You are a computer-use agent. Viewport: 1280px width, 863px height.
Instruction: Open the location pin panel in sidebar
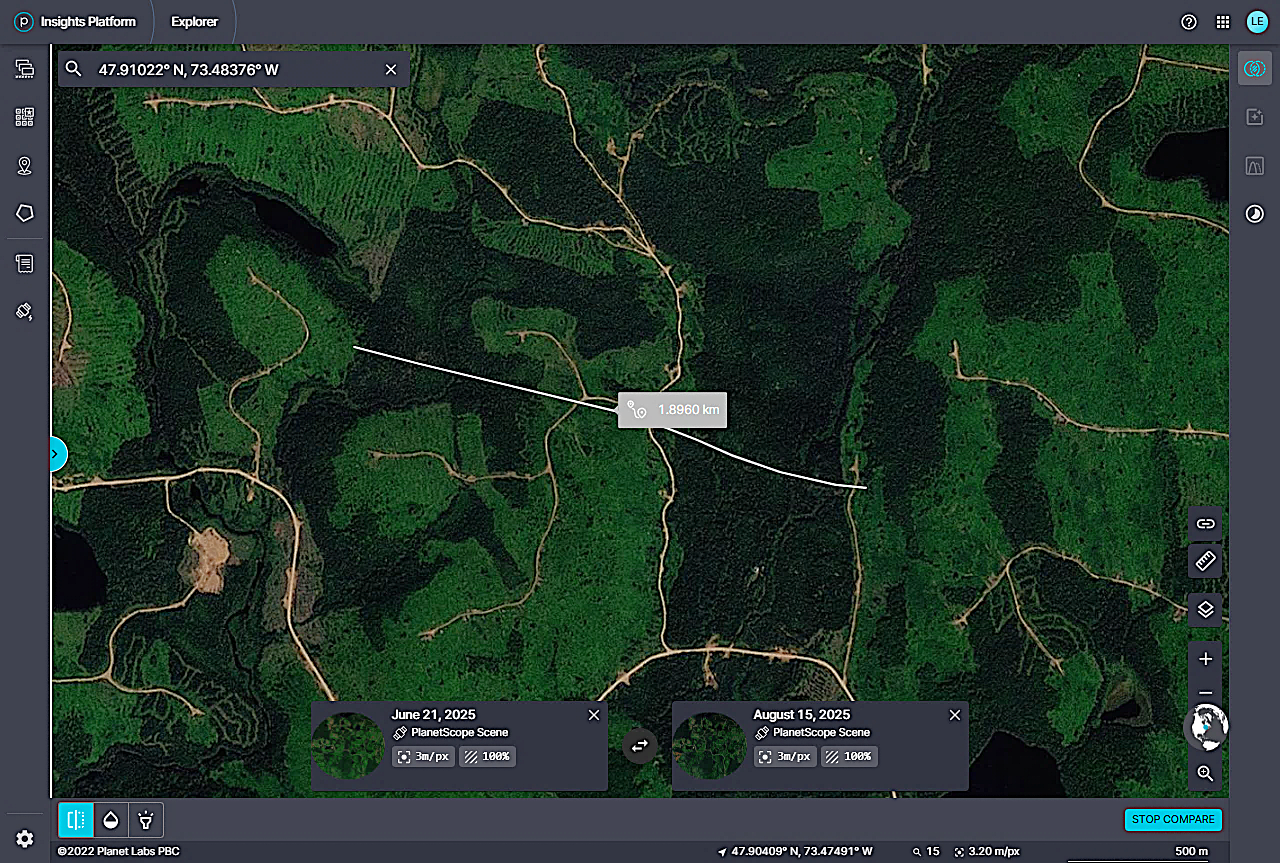pyautogui.click(x=25, y=166)
